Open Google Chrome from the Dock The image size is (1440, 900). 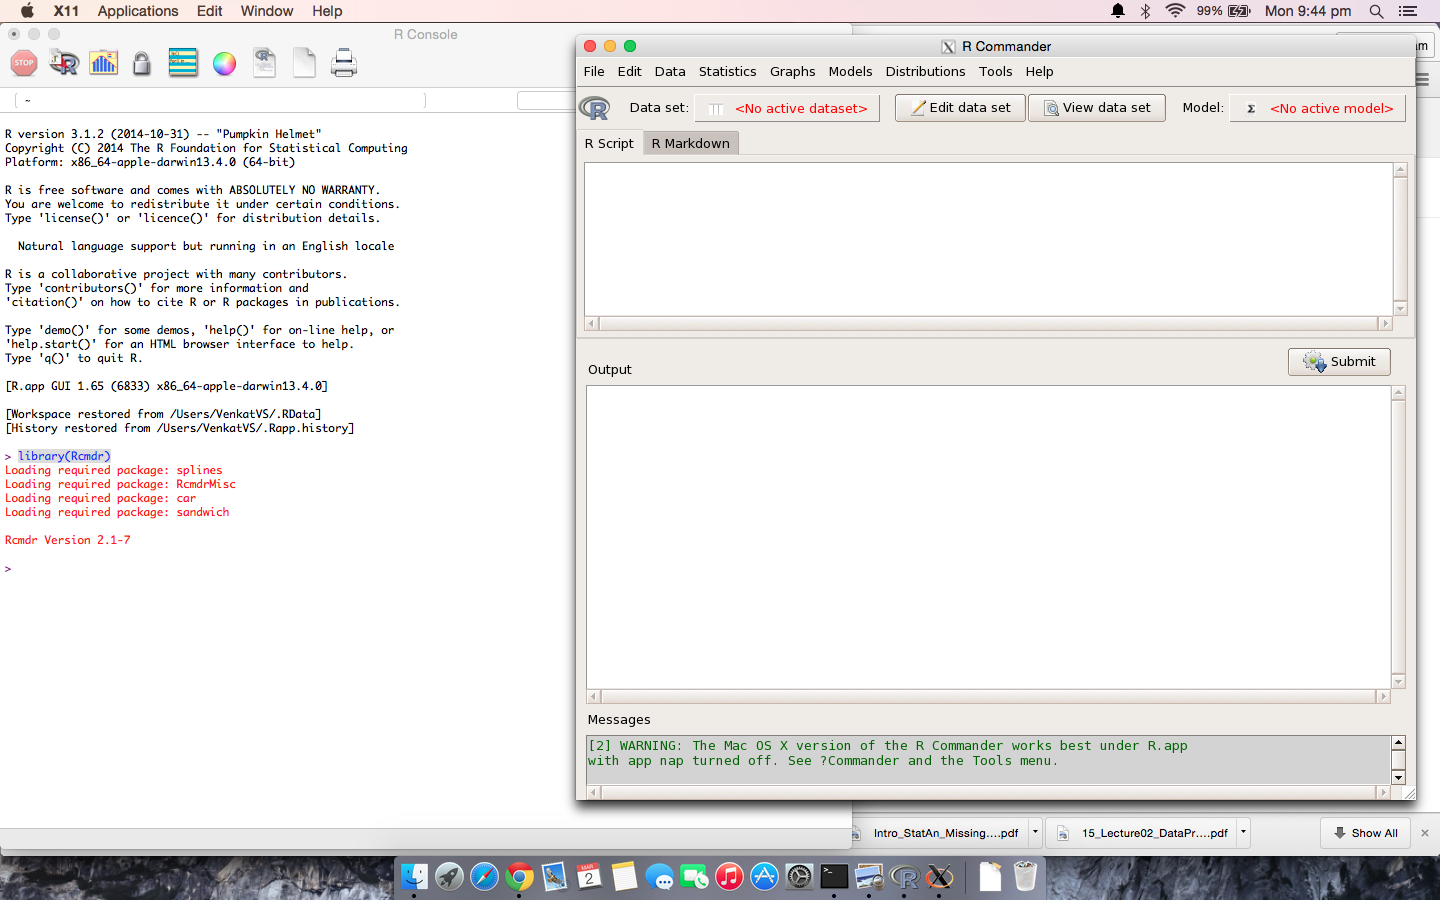(519, 877)
